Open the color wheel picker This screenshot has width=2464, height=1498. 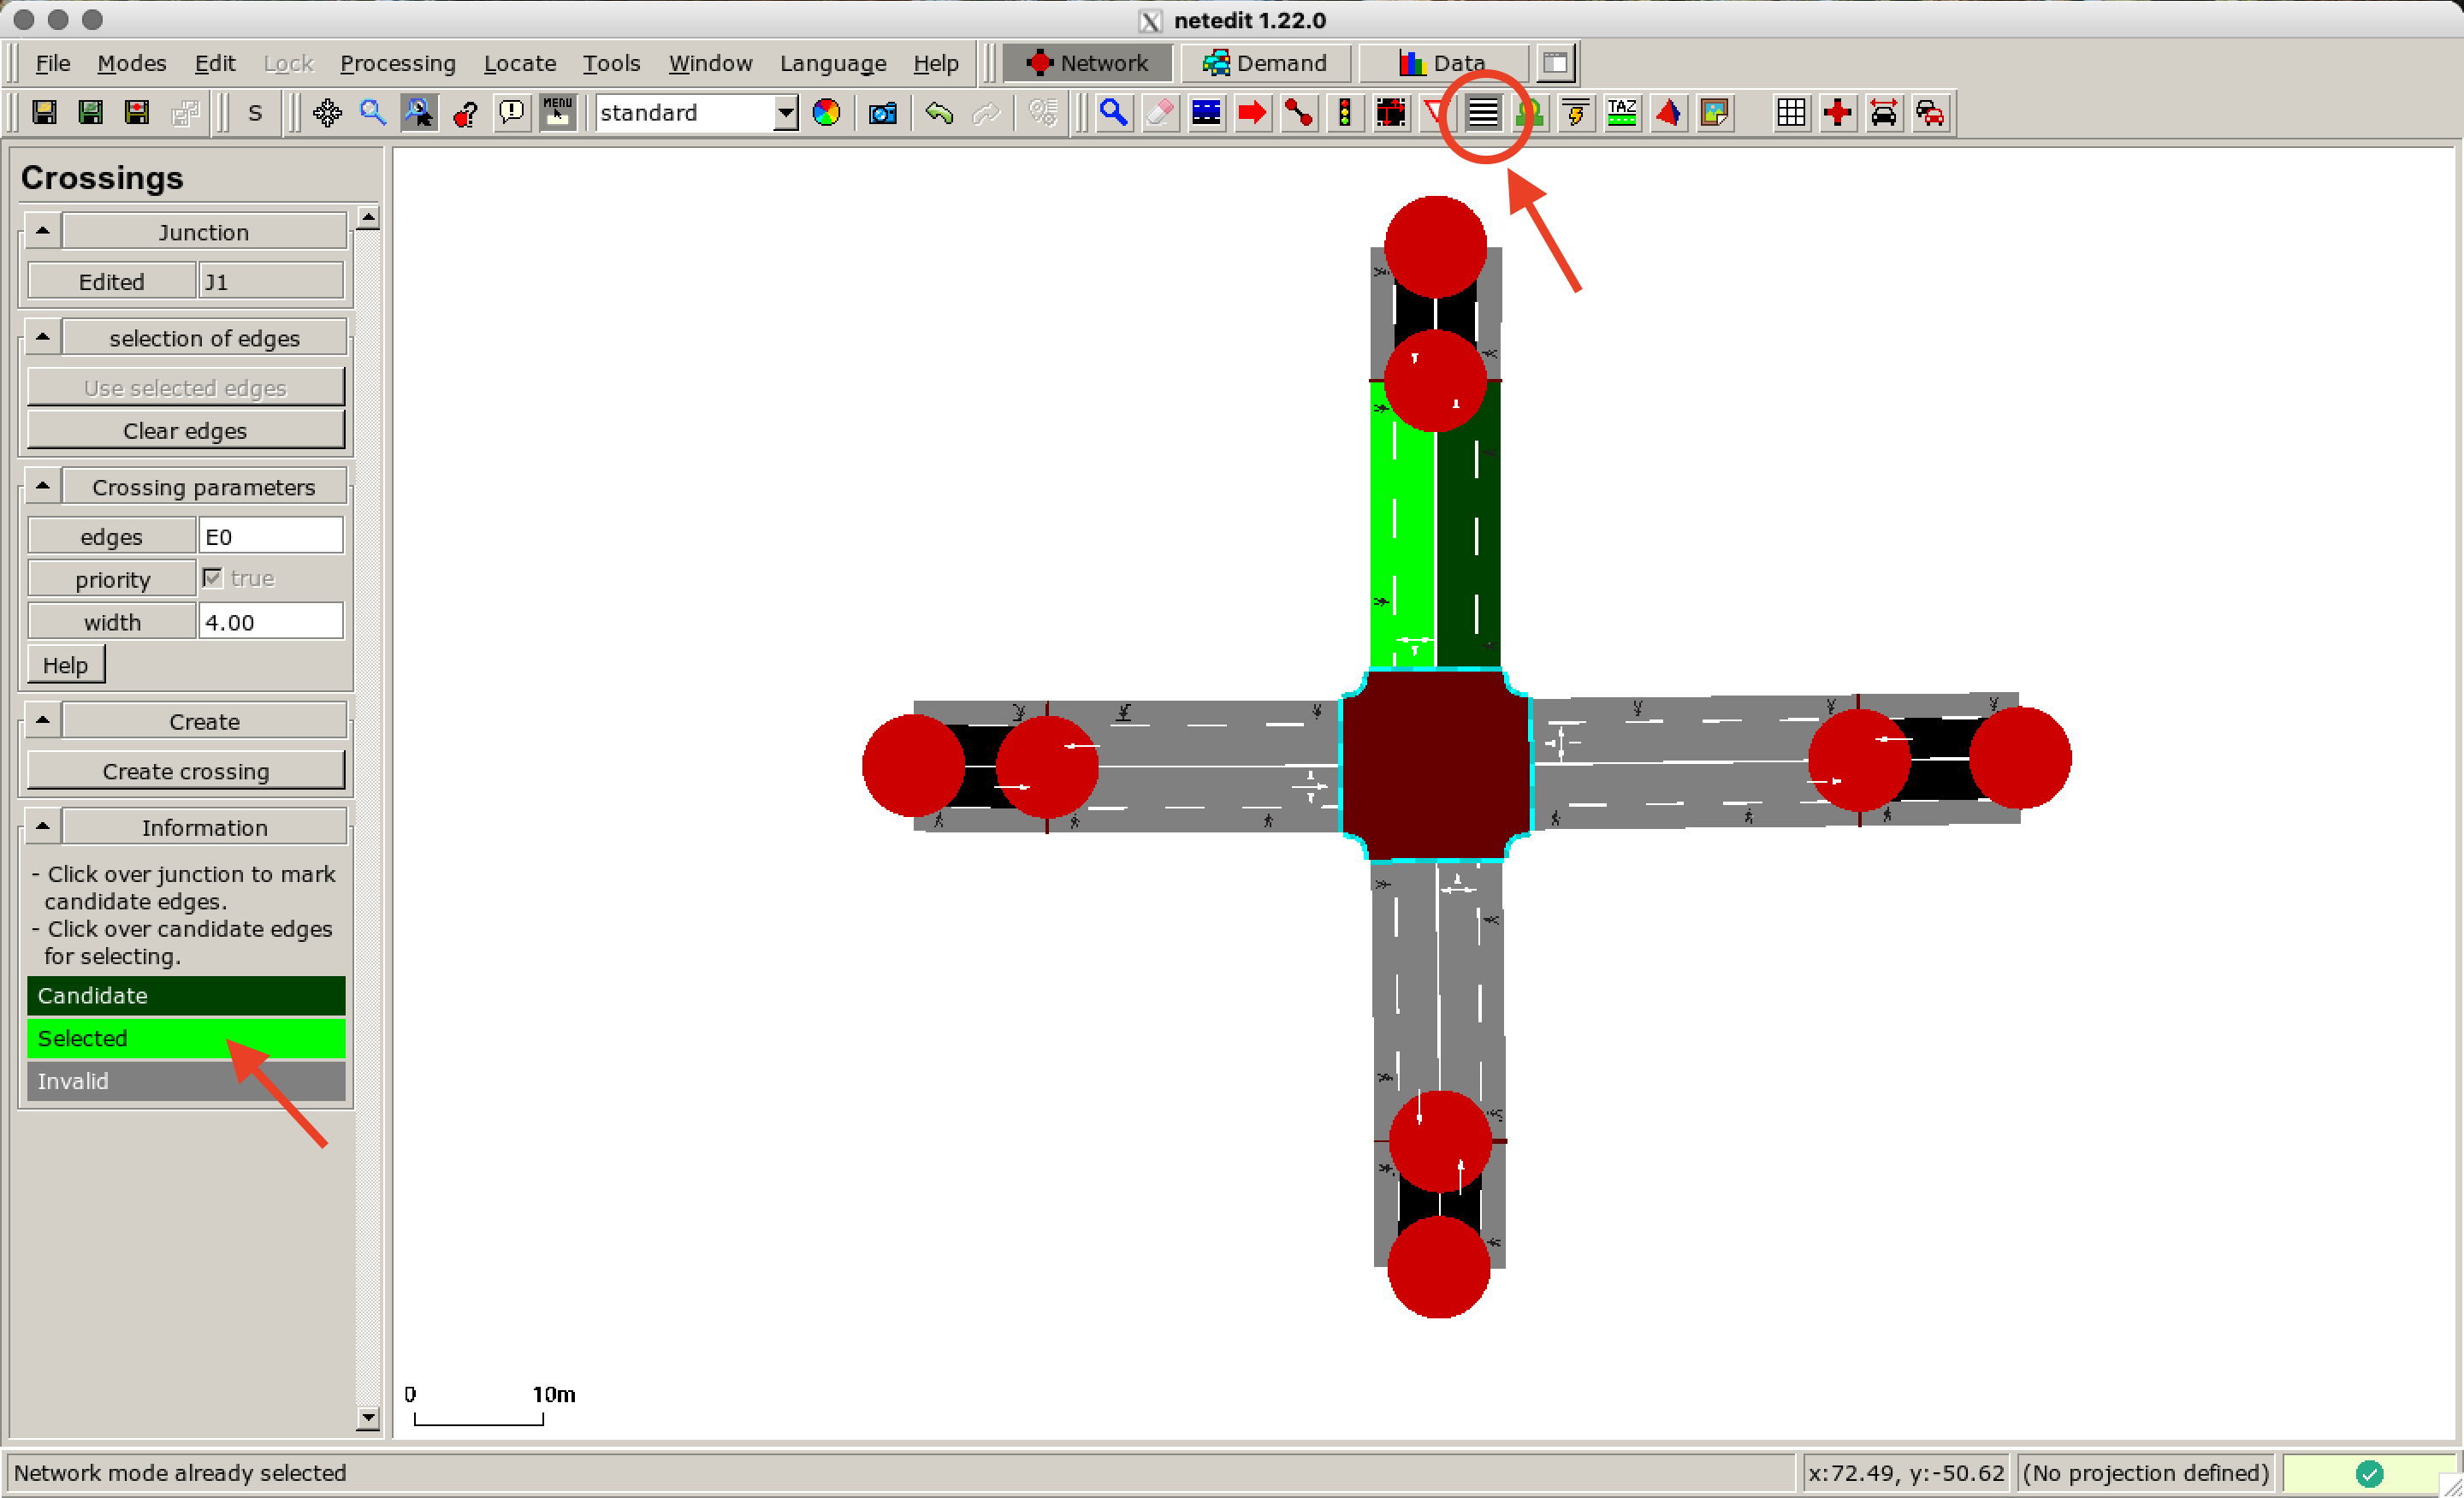click(826, 113)
